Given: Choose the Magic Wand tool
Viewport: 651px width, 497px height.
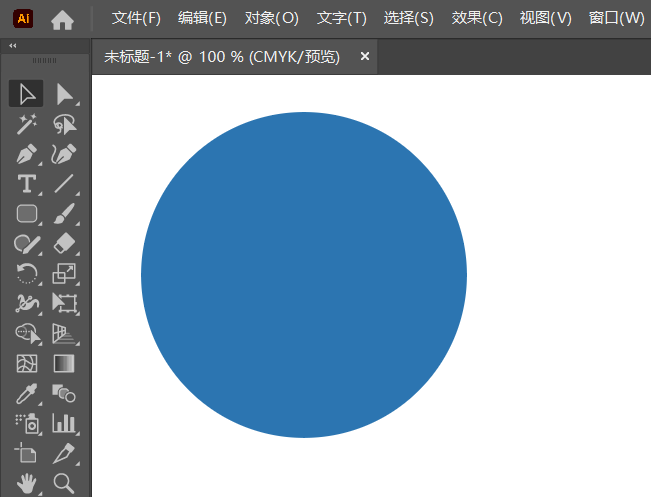Looking at the screenshot, I should tap(26, 124).
